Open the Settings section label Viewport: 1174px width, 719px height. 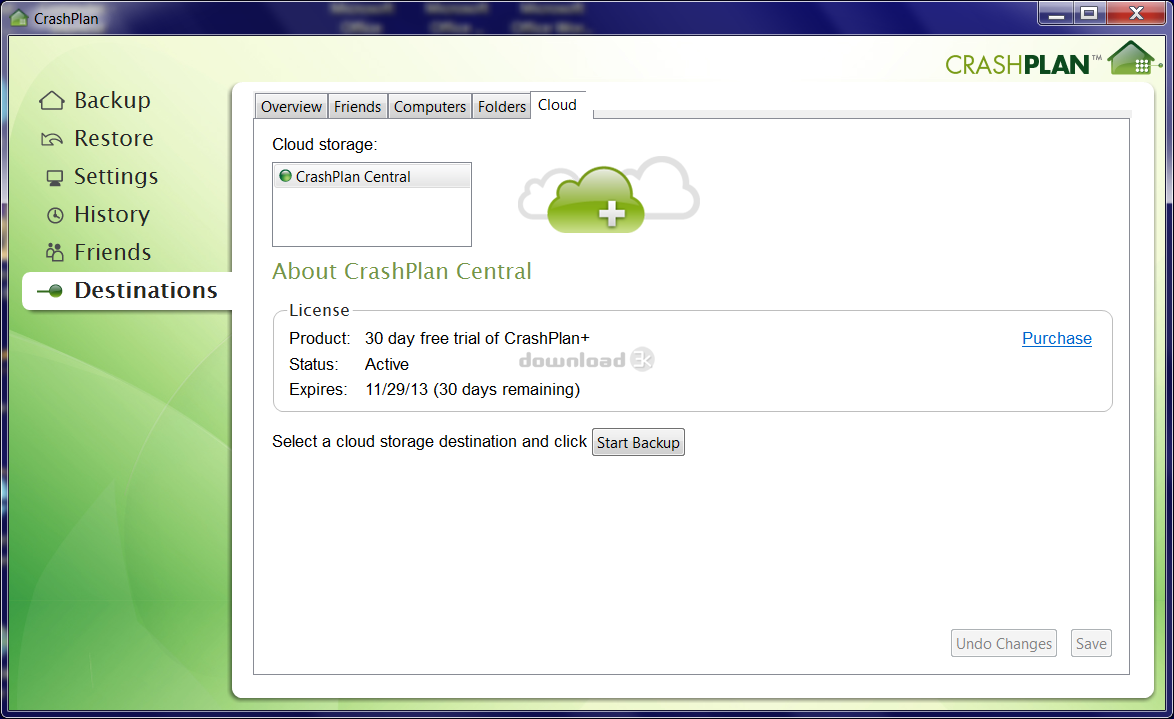tap(116, 177)
